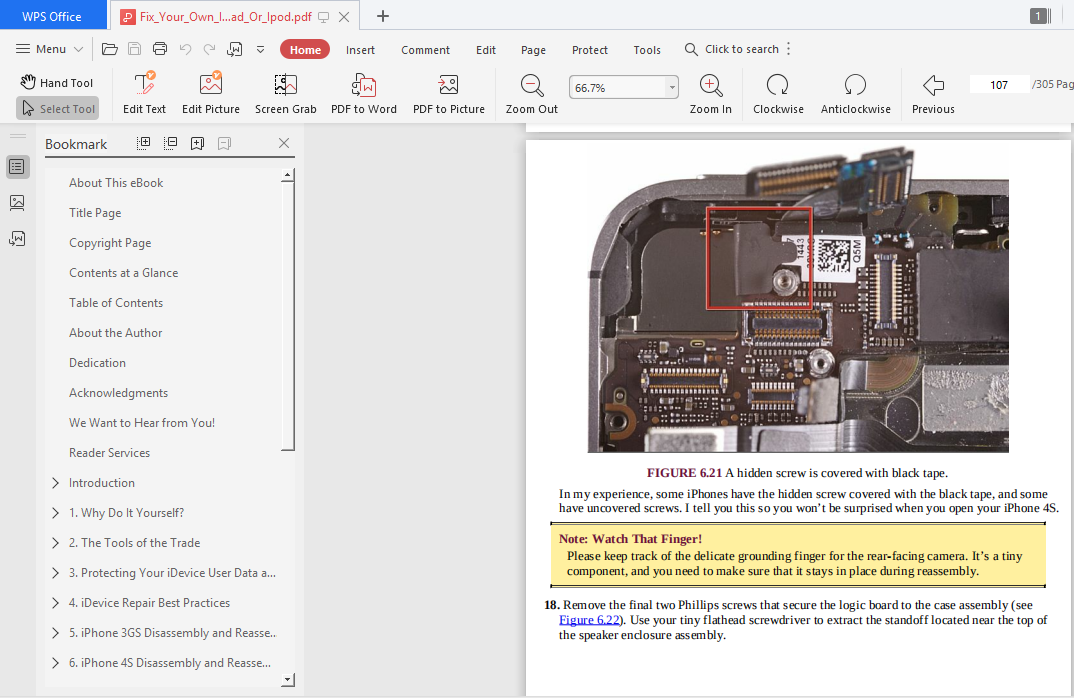Open the quick access toolbar customize arrow
Viewport: 1074px width, 698px height.
coord(260,49)
